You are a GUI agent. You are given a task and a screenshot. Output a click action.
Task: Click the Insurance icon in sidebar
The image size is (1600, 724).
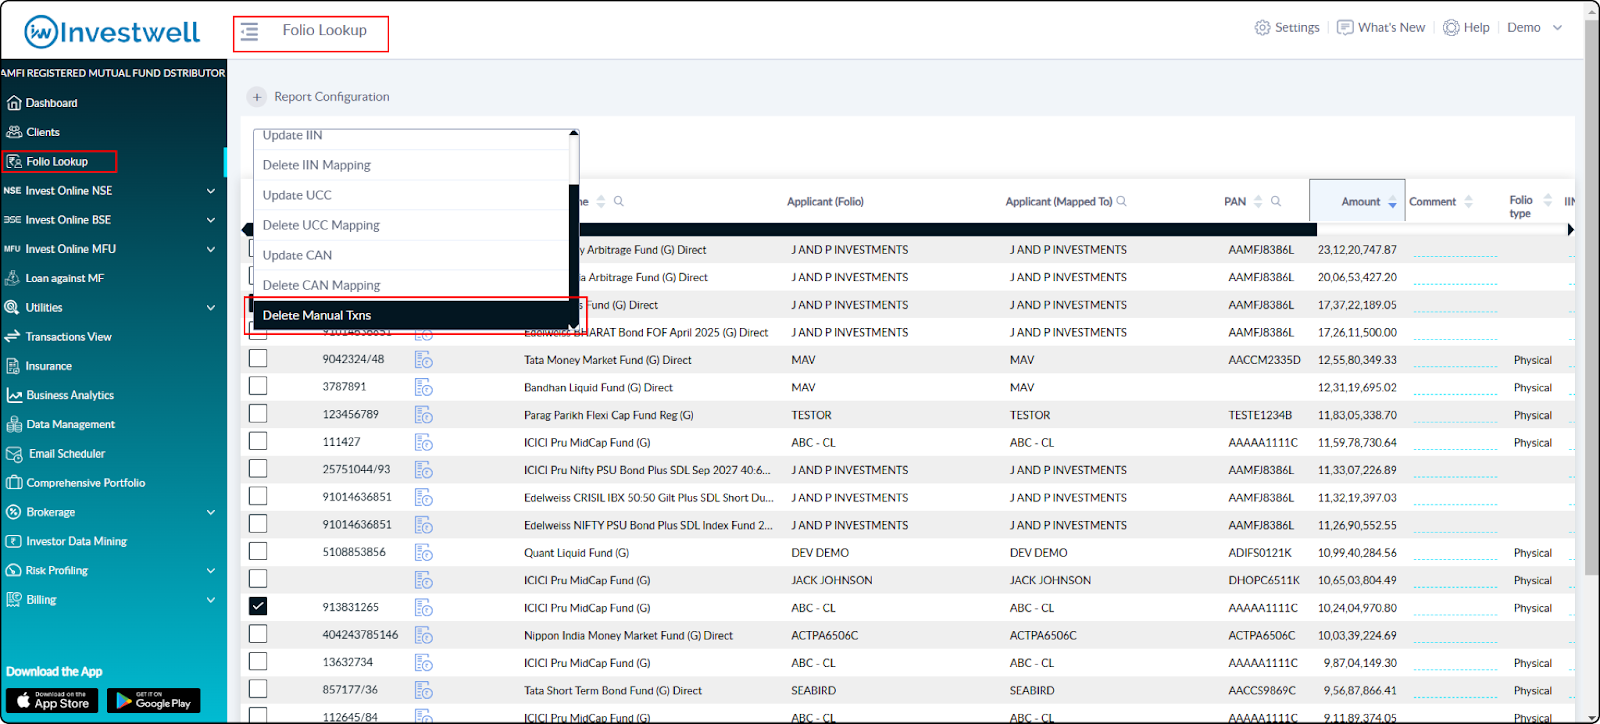[13, 366]
